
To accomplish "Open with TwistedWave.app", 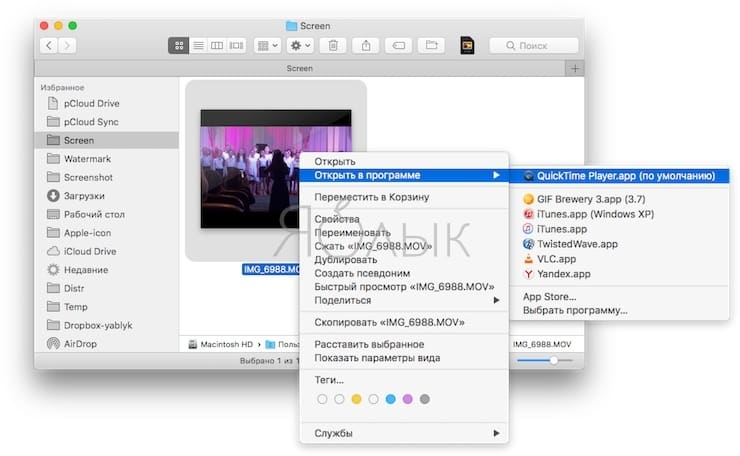I will pyautogui.click(x=620, y=244).
